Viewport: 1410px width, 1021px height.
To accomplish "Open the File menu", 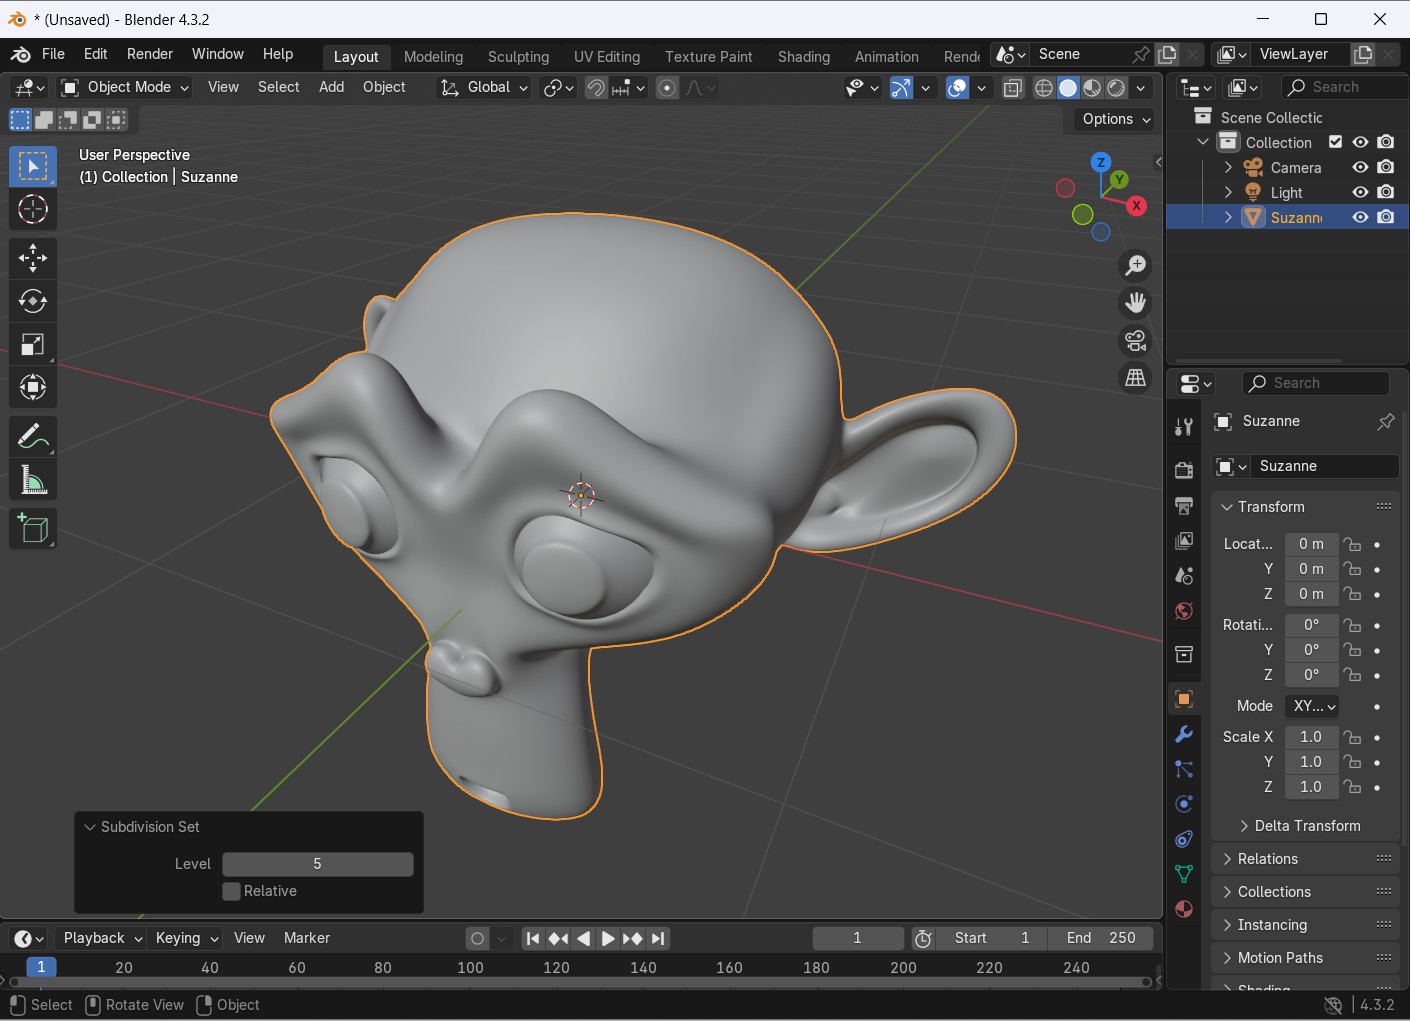I will point(53,54).
